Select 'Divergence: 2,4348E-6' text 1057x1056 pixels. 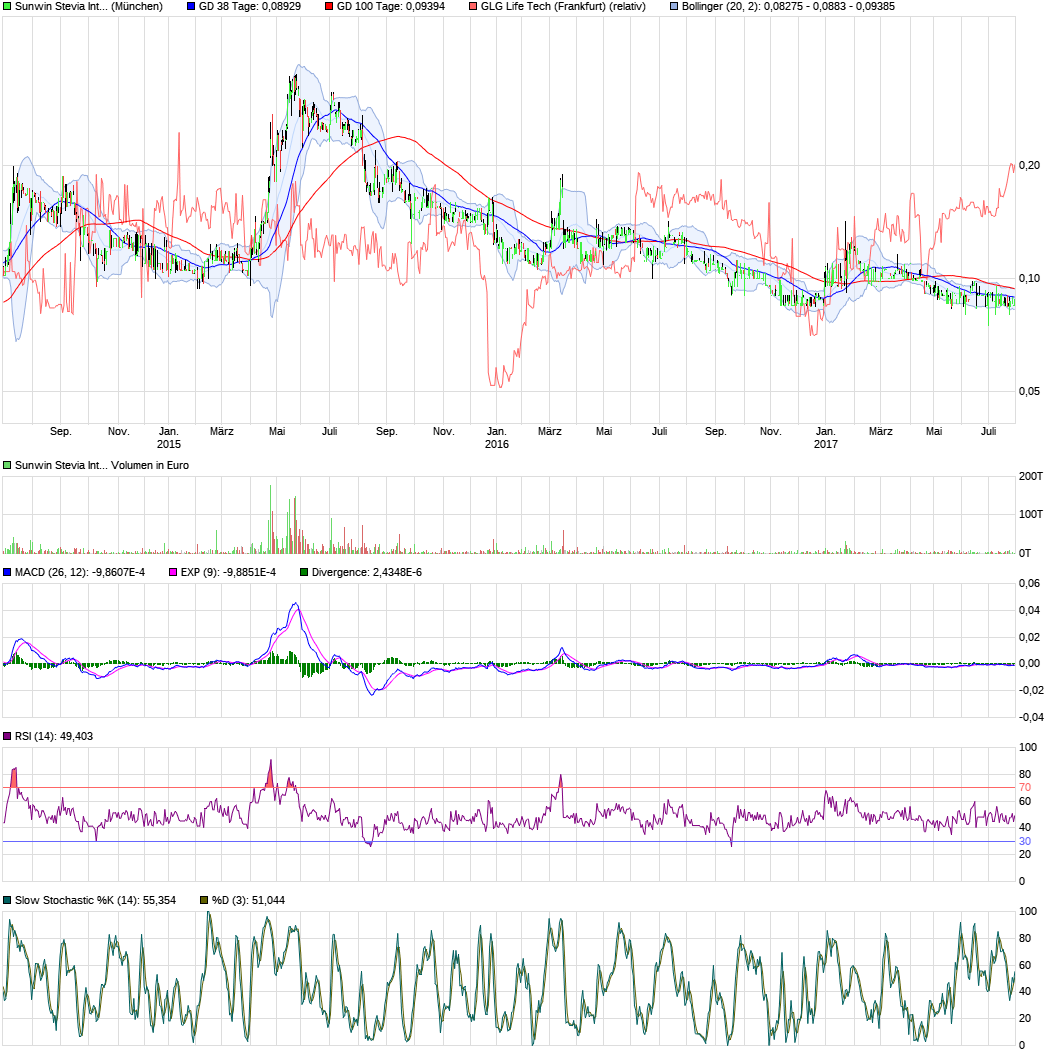tap(367, 573)
